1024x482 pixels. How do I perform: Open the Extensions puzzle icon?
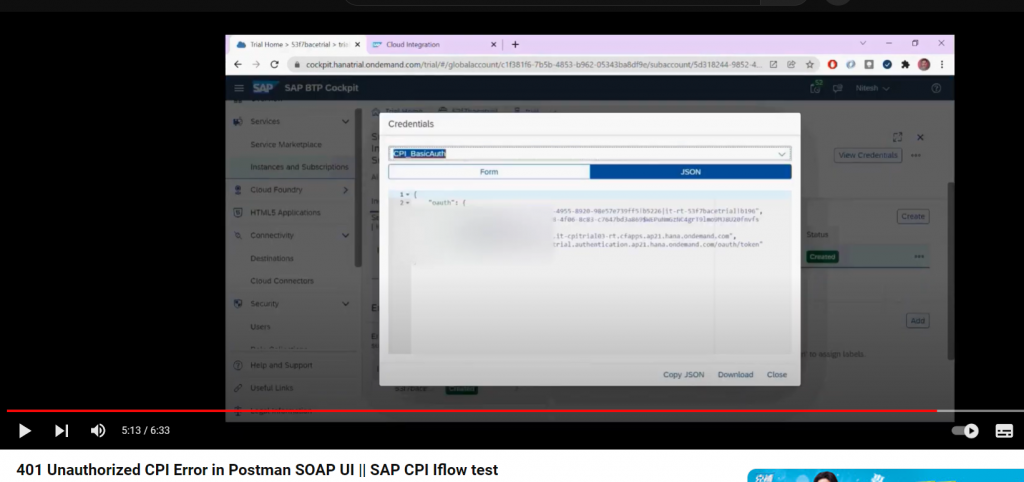point(905,65)
